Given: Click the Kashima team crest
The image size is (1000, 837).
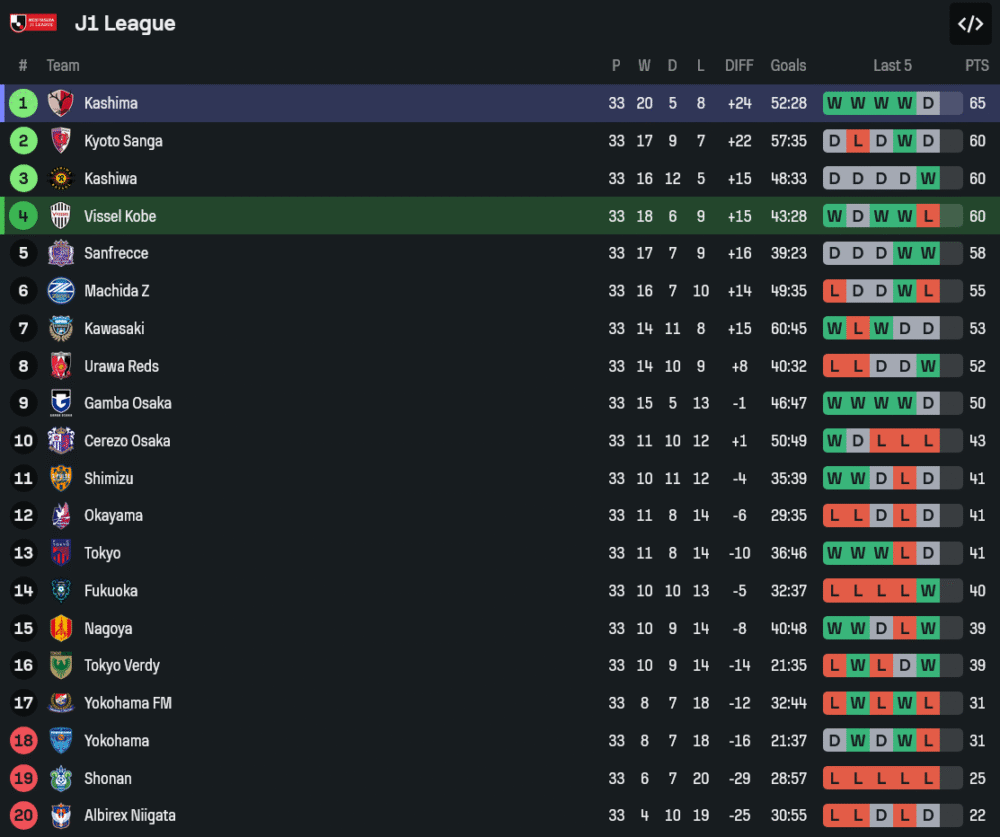Looking at the screenshot, I should point(61,103).
